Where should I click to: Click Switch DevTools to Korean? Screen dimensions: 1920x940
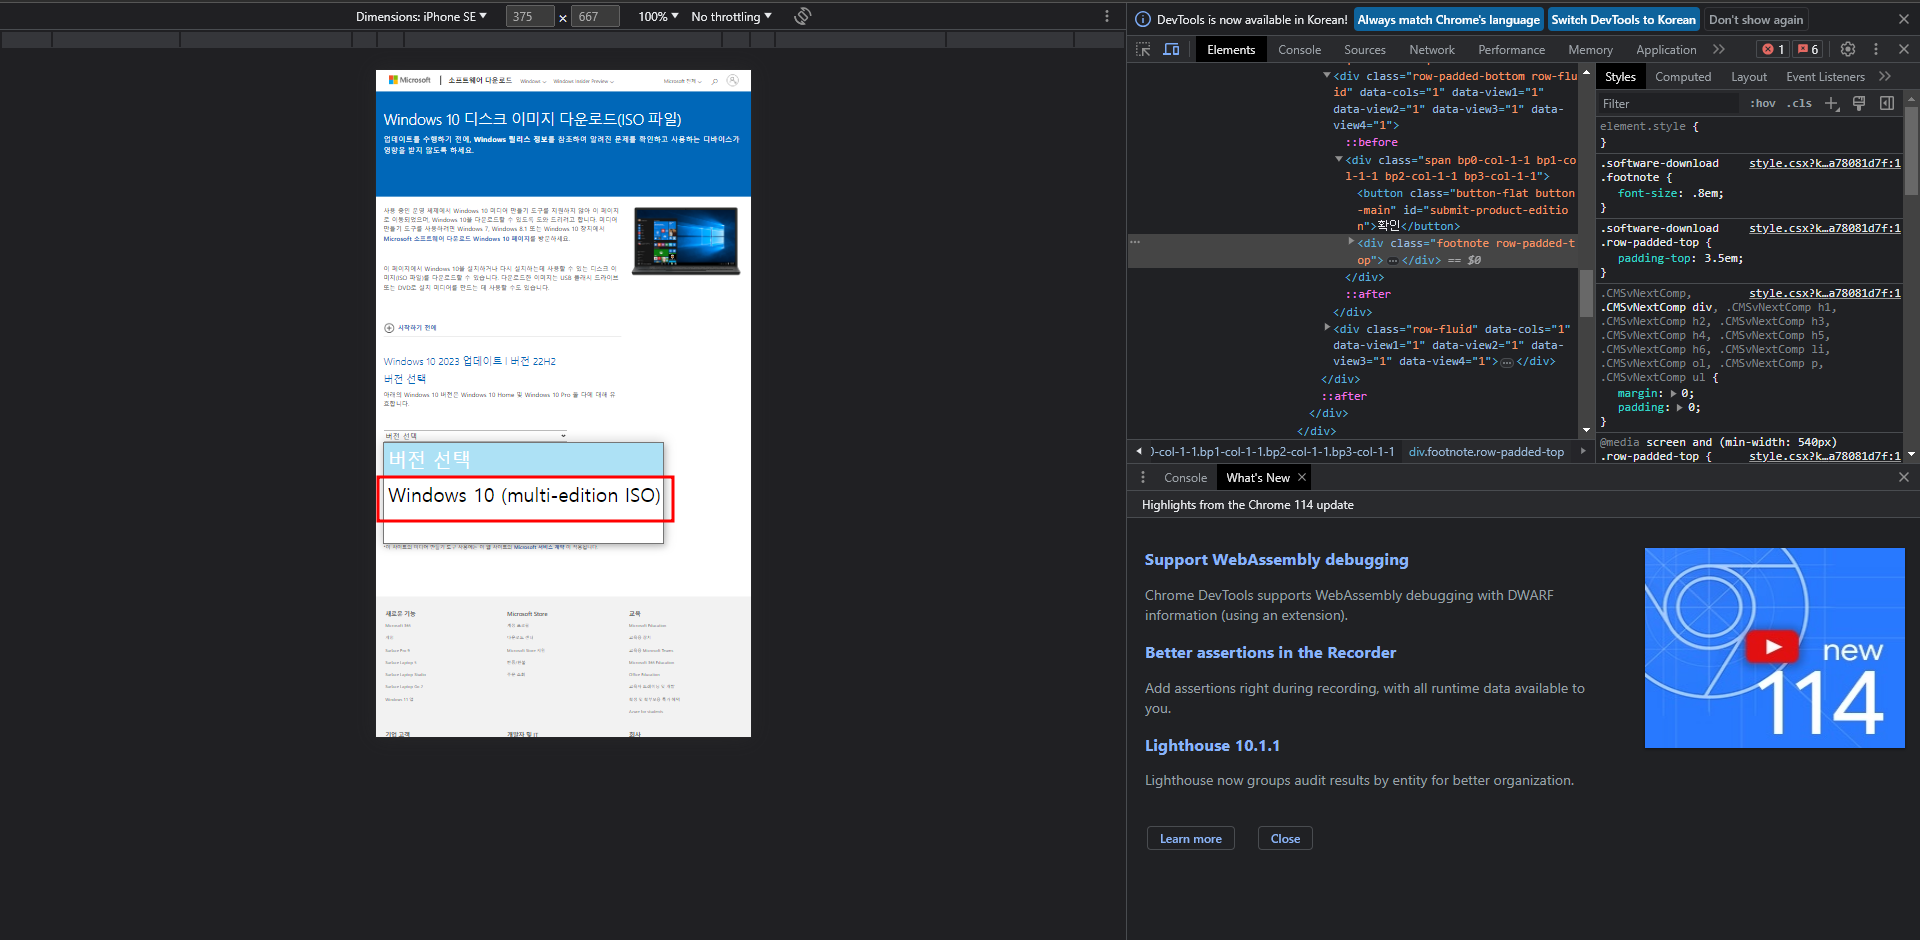click(x=1623, y=19)
